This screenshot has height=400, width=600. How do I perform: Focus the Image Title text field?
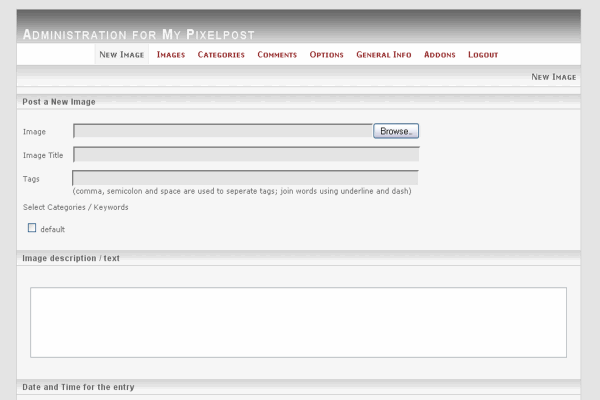(x=246, y=154)
